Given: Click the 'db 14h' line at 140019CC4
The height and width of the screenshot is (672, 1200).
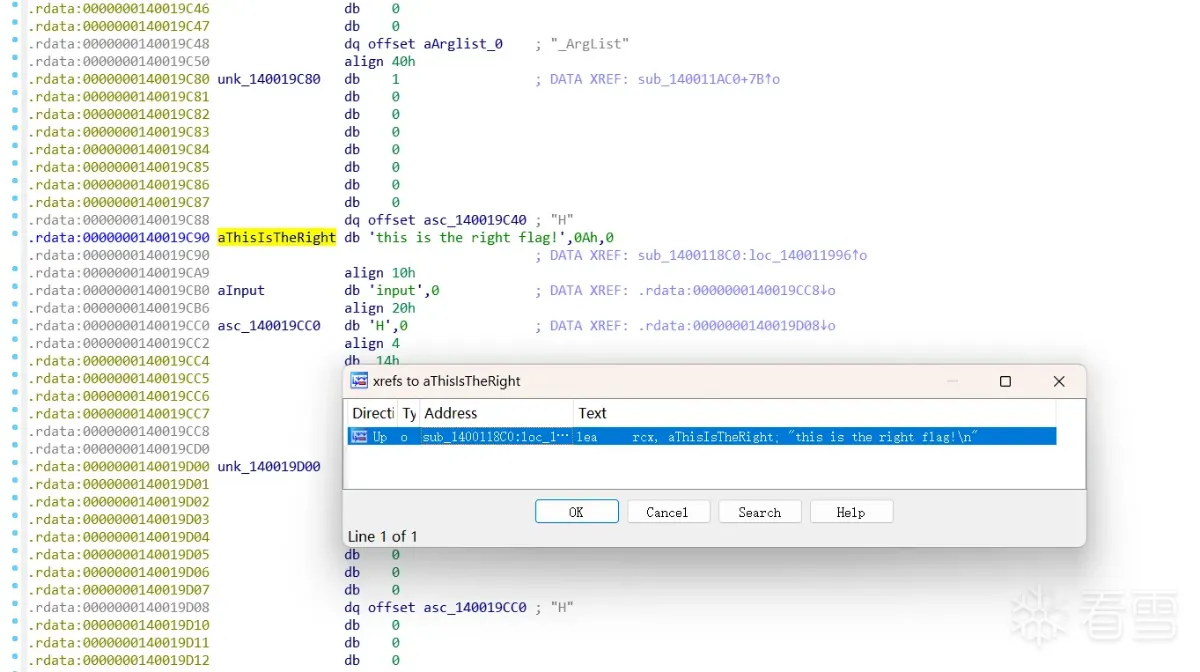Looking at the screenshot, I should point(372,361).
